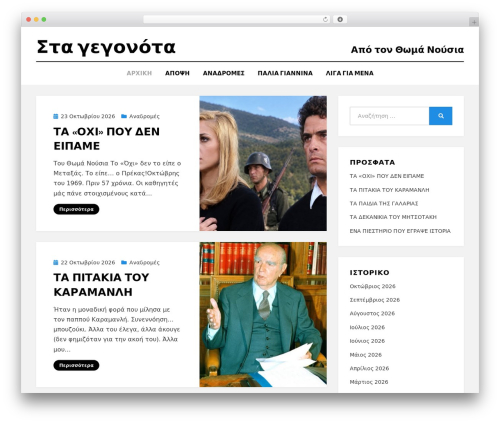Viewport: 500px width, 423px height.
Task: Click Περισσότερα button under ΤΑ «ΟΧΙ» post
Action: click(x=76, y=209)
